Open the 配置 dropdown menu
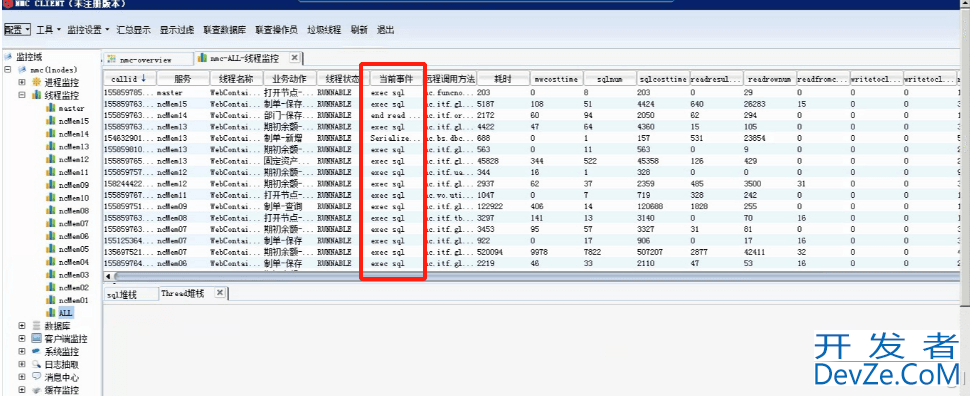The height and width of the screenshot is (396, 970). tap(17, 30)
